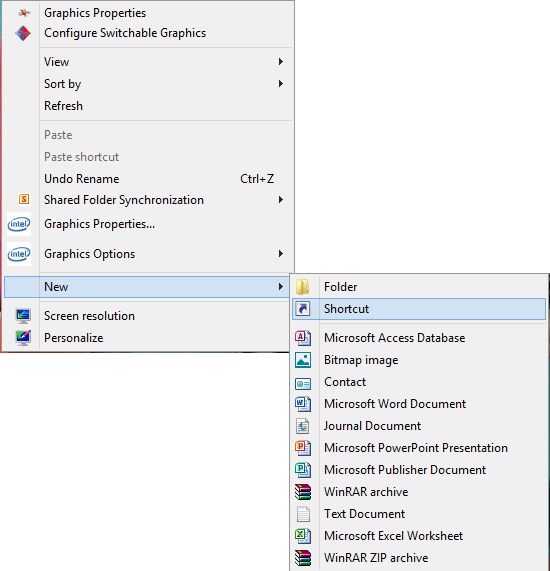550x571 pixels.
Task: Select Refresh from the context menu
Action: click(148, 106)
